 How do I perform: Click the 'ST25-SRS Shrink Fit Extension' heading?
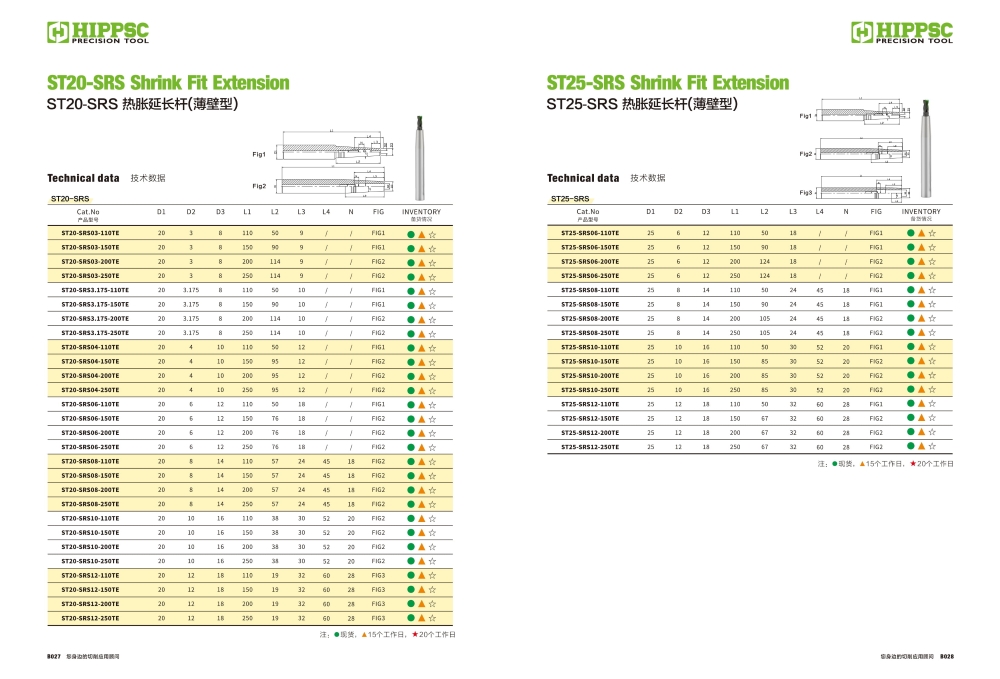click(668, 83)
